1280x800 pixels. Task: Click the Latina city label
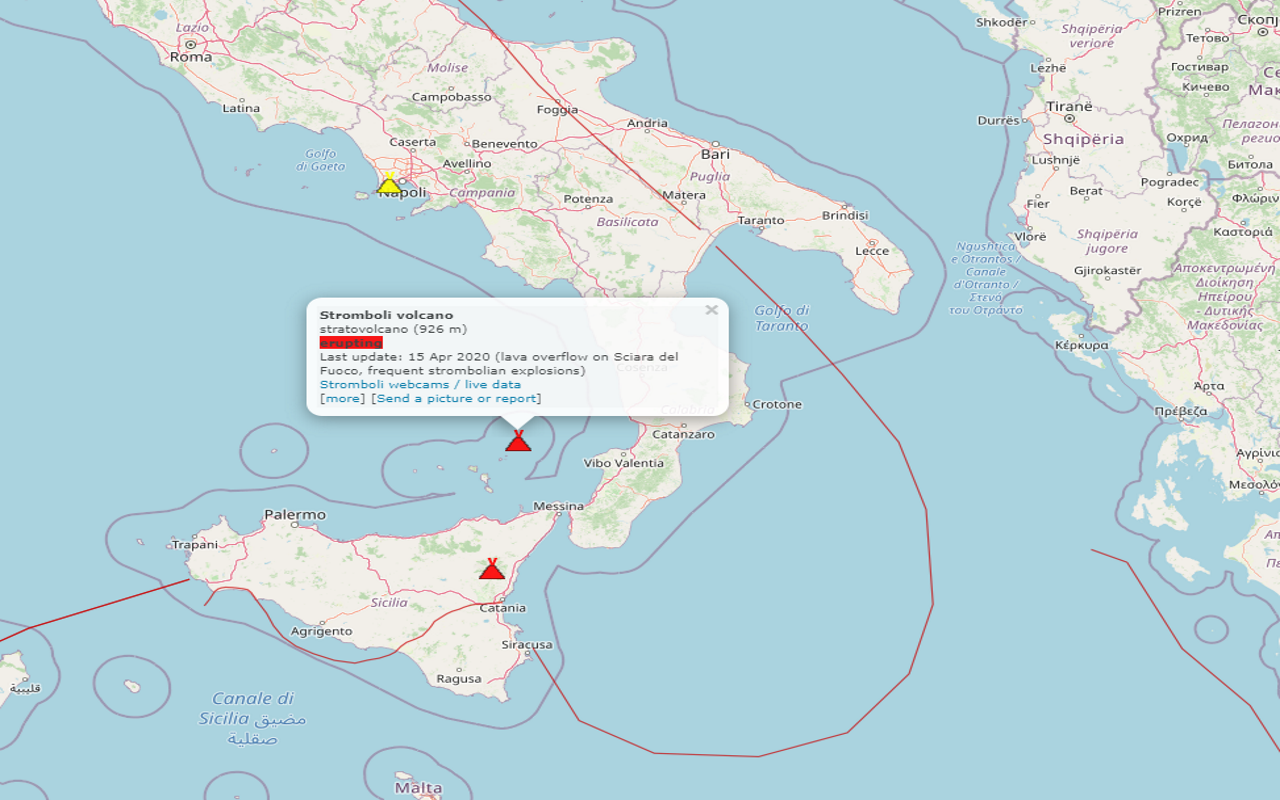241,108
